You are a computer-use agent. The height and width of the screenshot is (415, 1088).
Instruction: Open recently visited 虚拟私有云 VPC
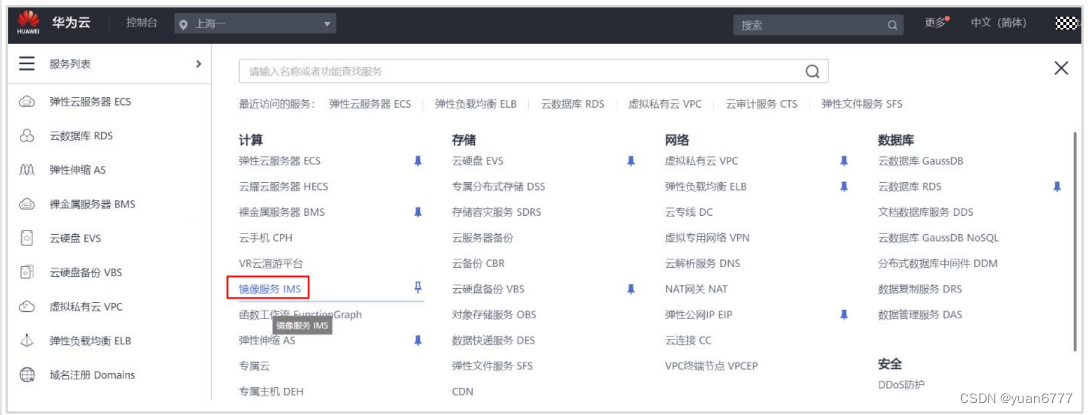pos(665,104)
